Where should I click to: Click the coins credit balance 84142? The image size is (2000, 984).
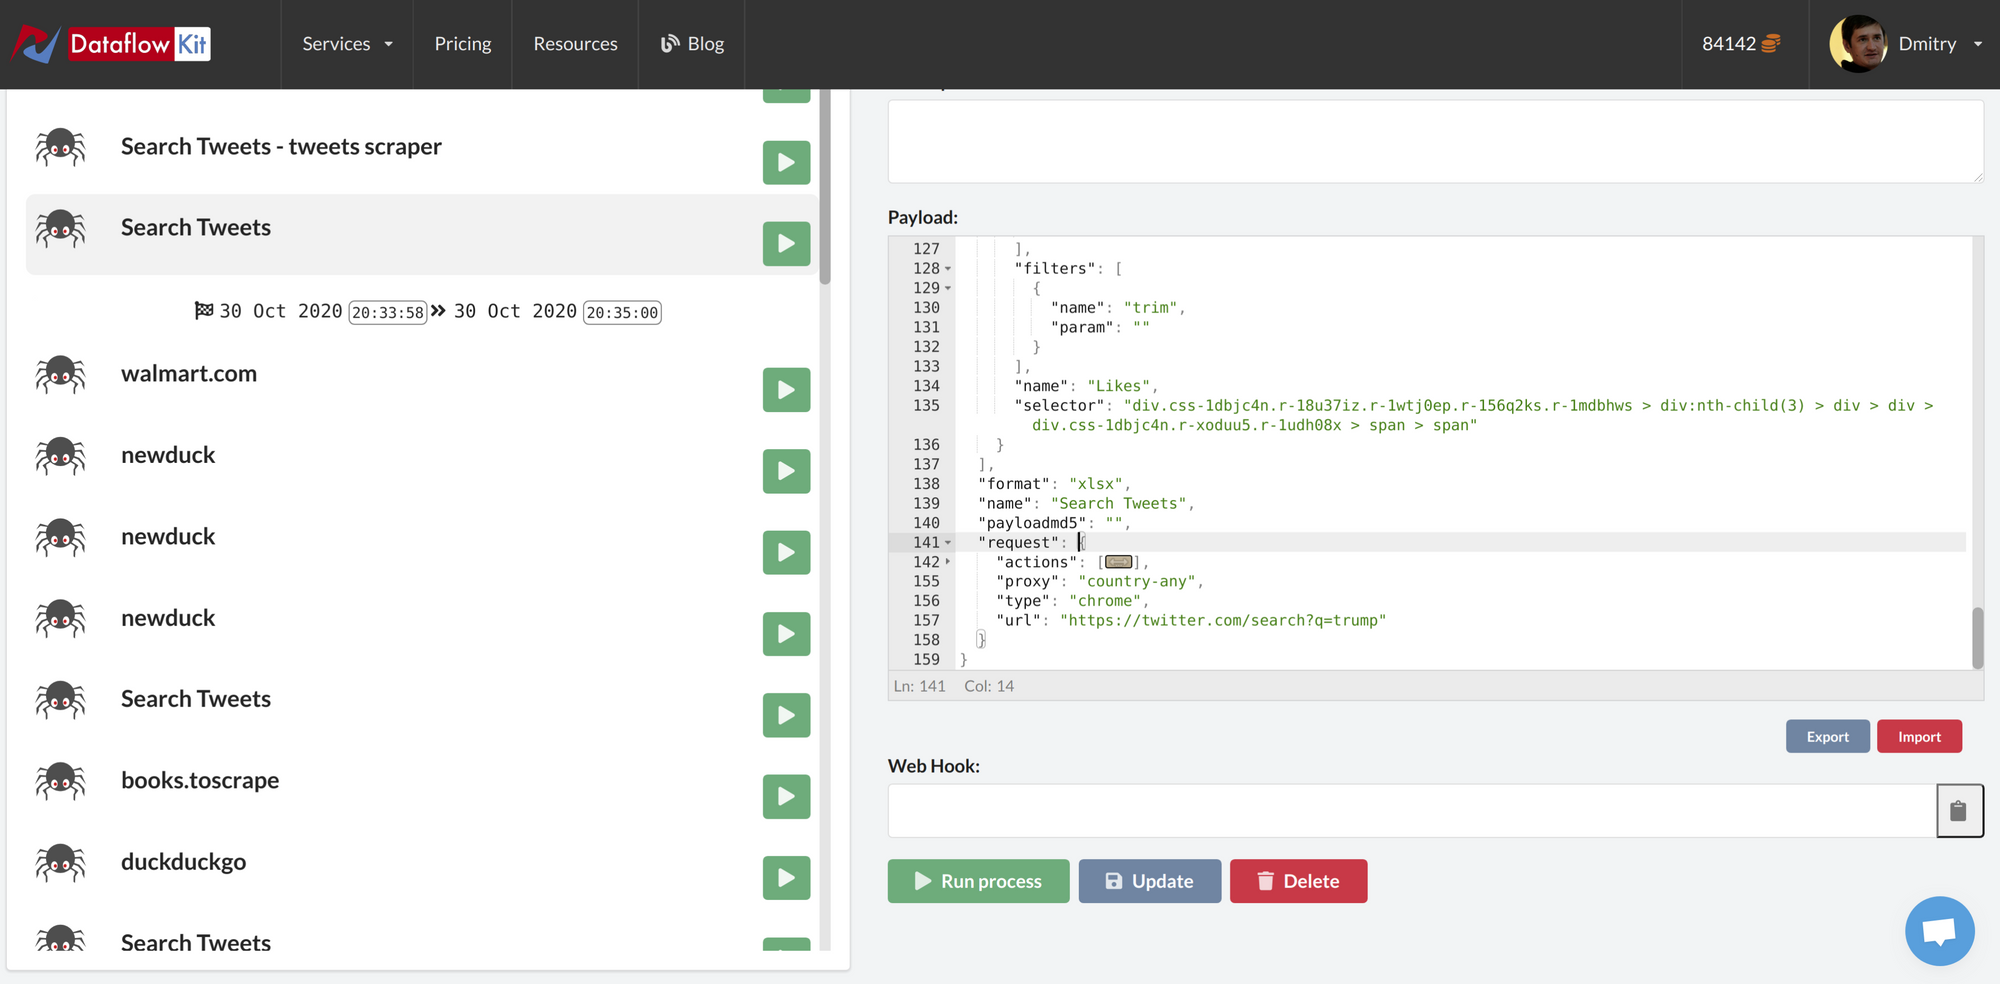point(1742,44)
